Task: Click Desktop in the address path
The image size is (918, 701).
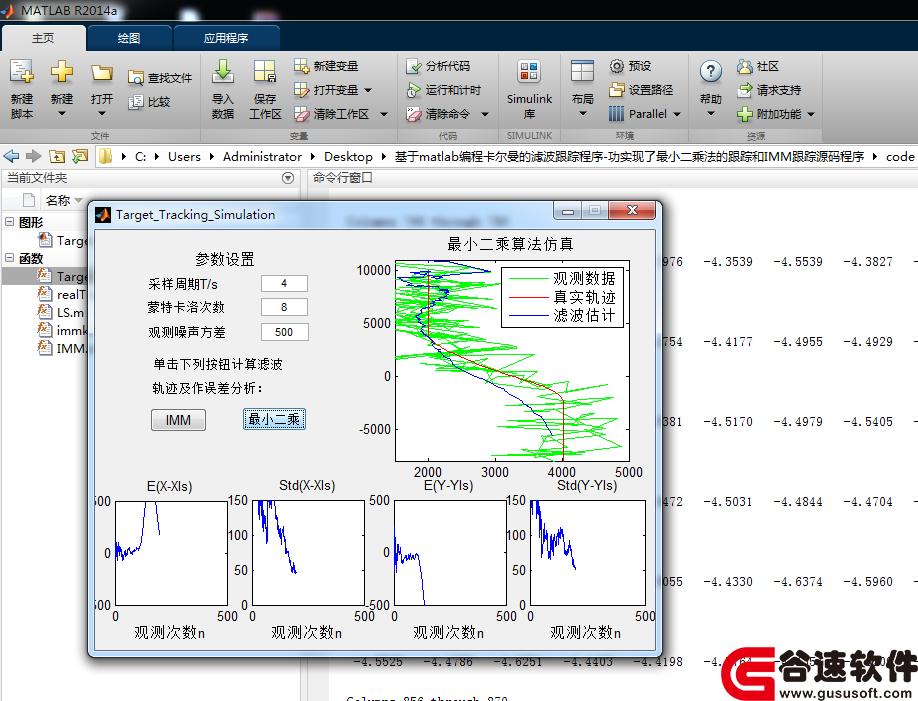Action: point(348,157)
